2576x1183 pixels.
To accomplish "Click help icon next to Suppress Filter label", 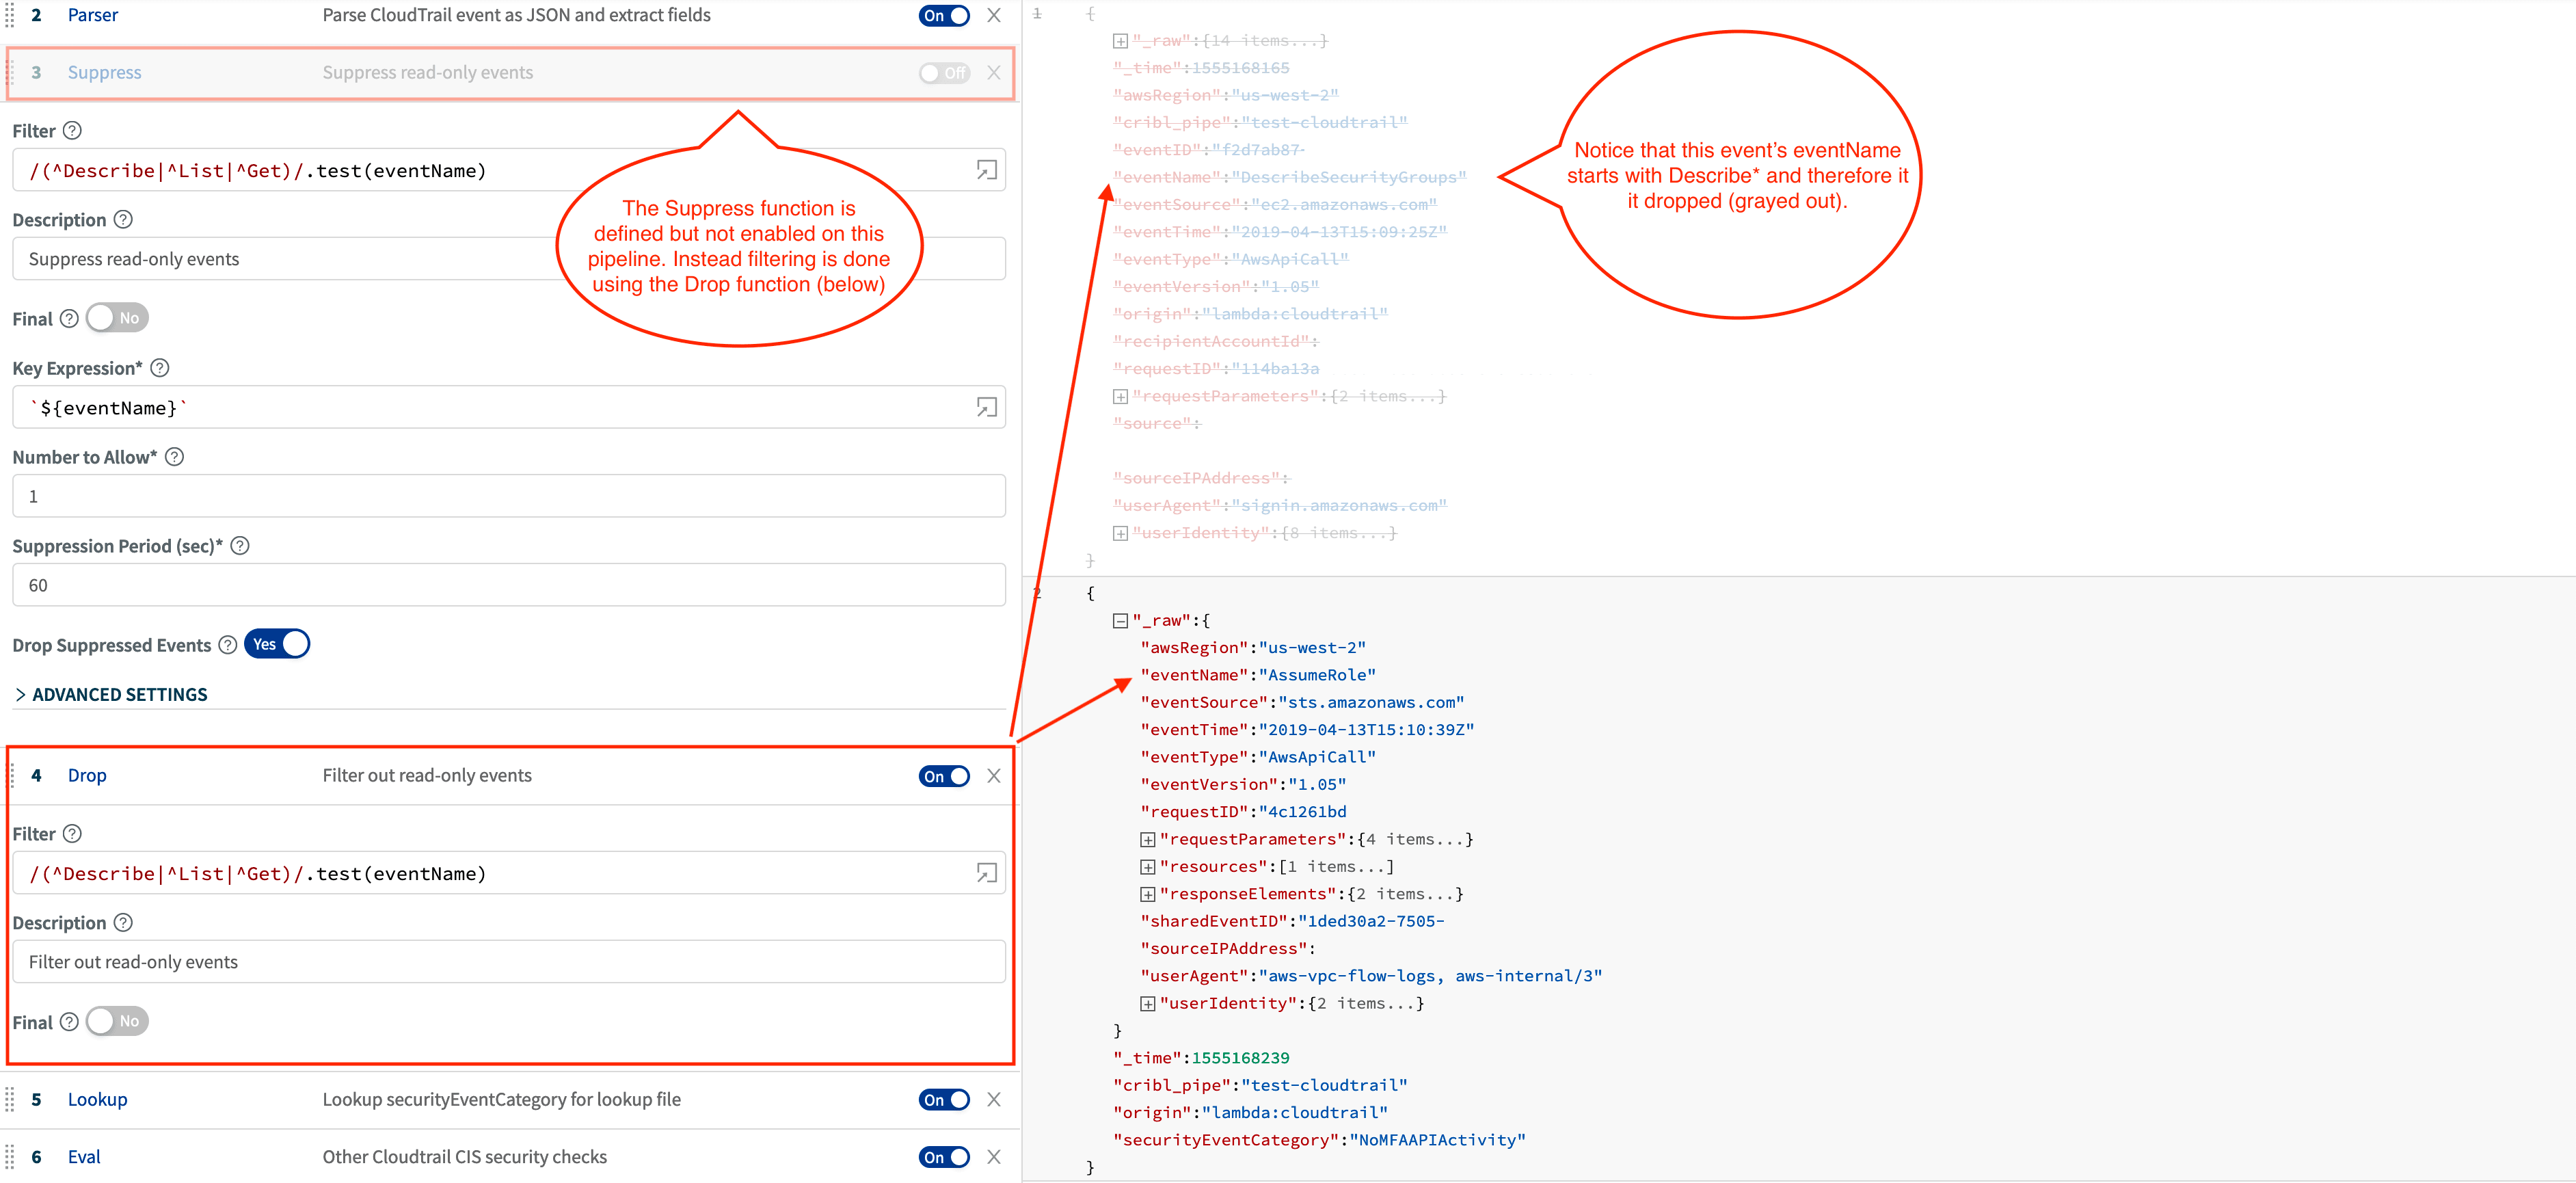I will [72, 131].
